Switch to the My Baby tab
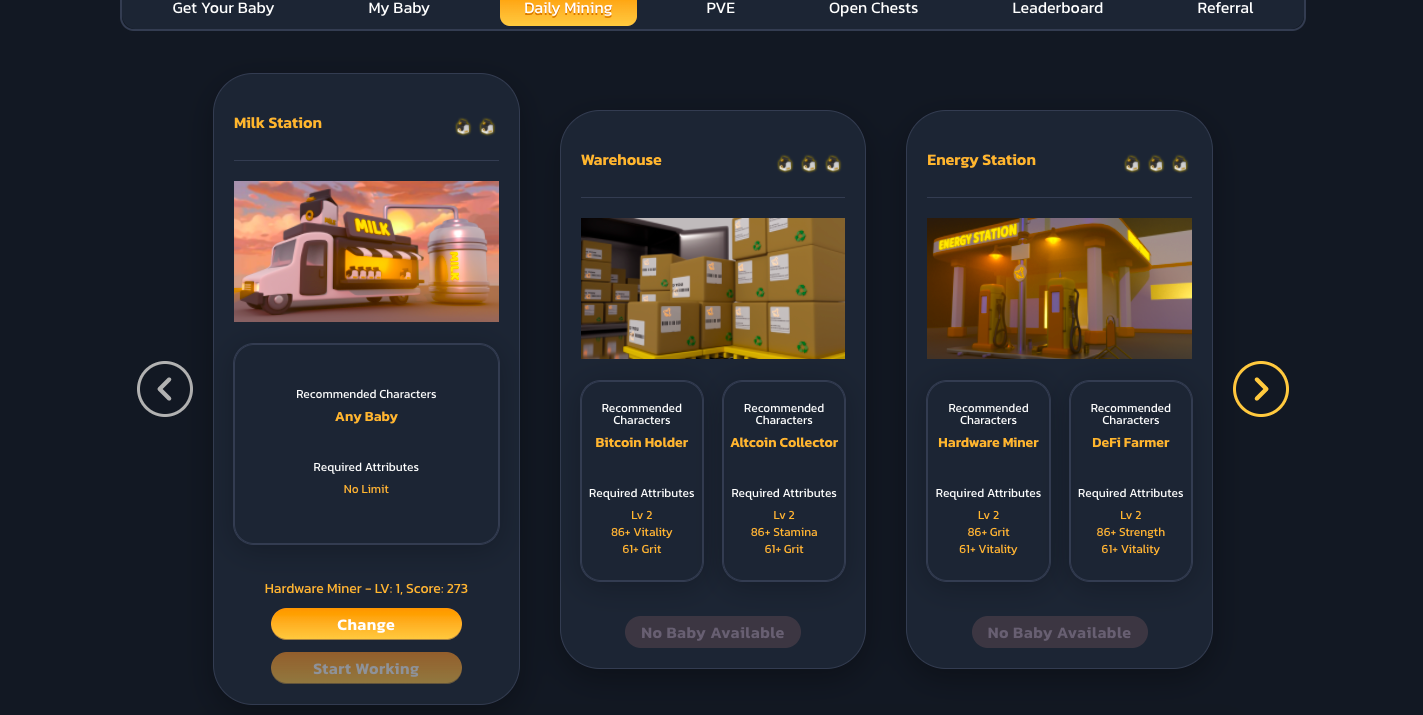 click(x=399, y=9)
